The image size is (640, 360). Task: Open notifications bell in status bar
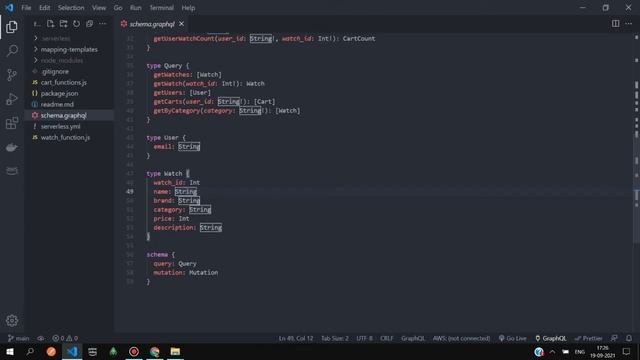point(629,338)
